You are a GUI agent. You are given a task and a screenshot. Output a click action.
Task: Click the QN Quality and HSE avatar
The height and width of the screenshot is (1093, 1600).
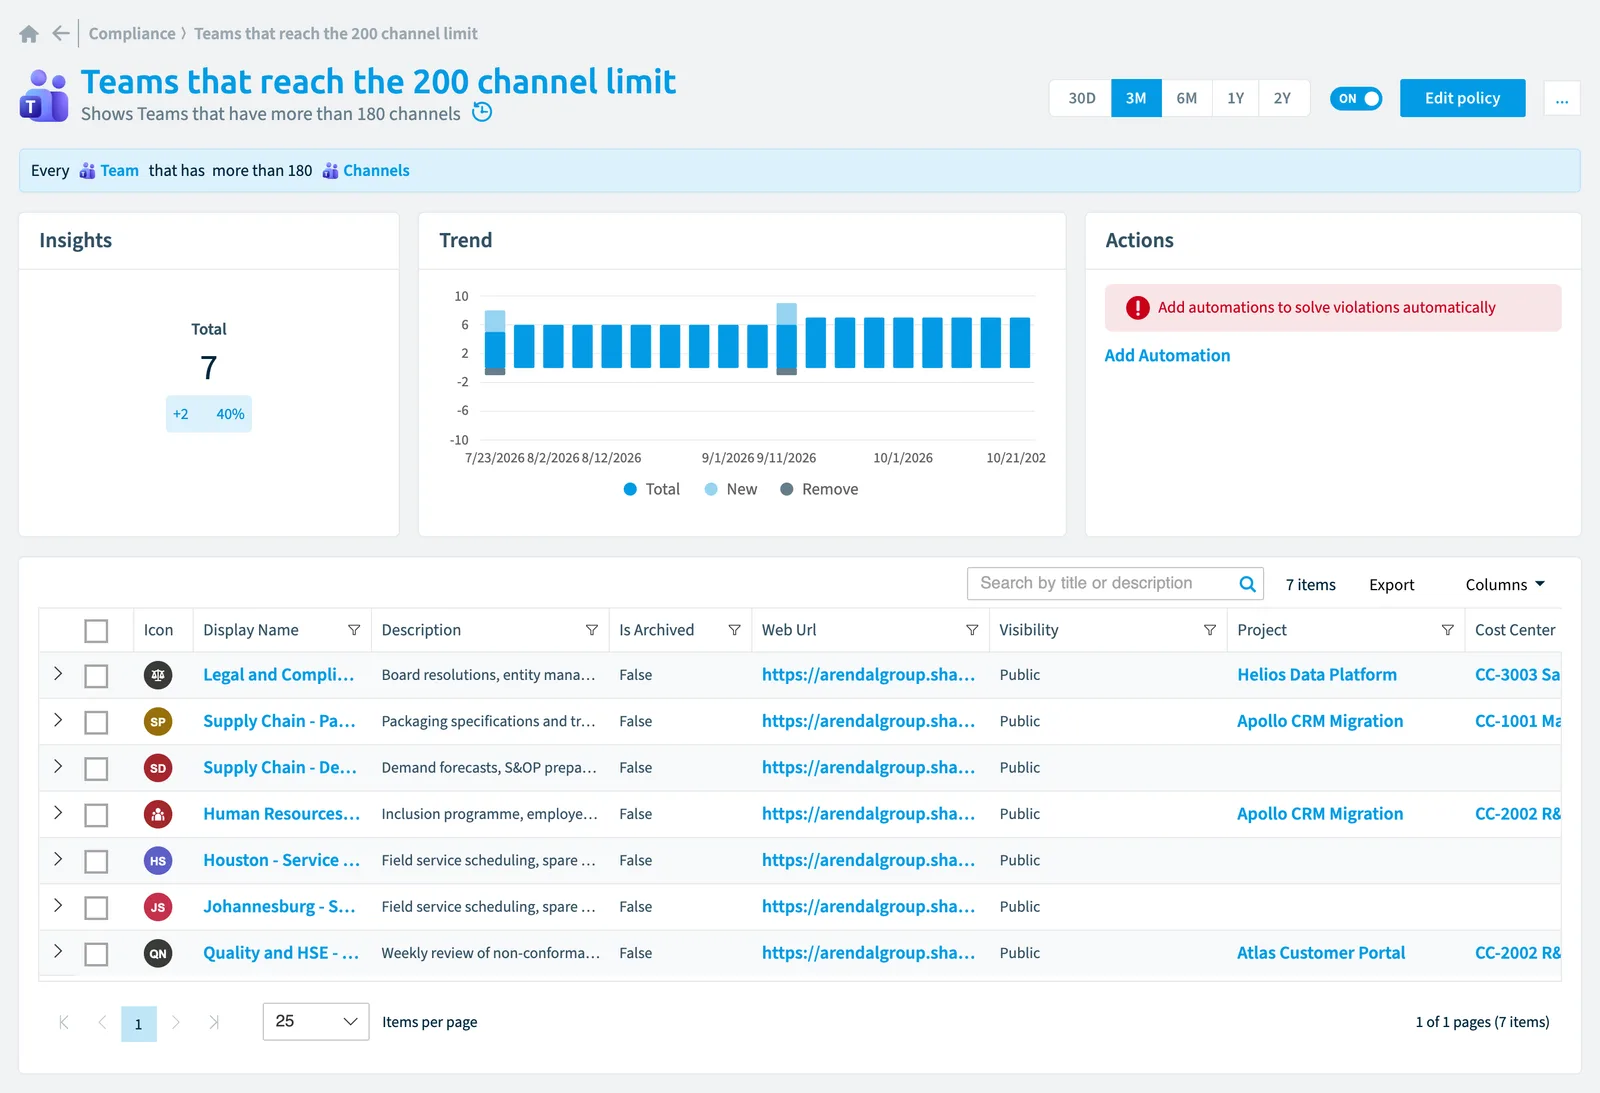click(x=158, y=954)
